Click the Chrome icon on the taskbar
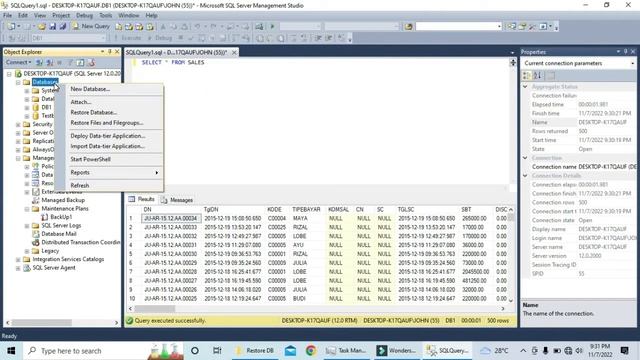Image resolution: width=640 pixels, height=360 pixels. (311, 351)
